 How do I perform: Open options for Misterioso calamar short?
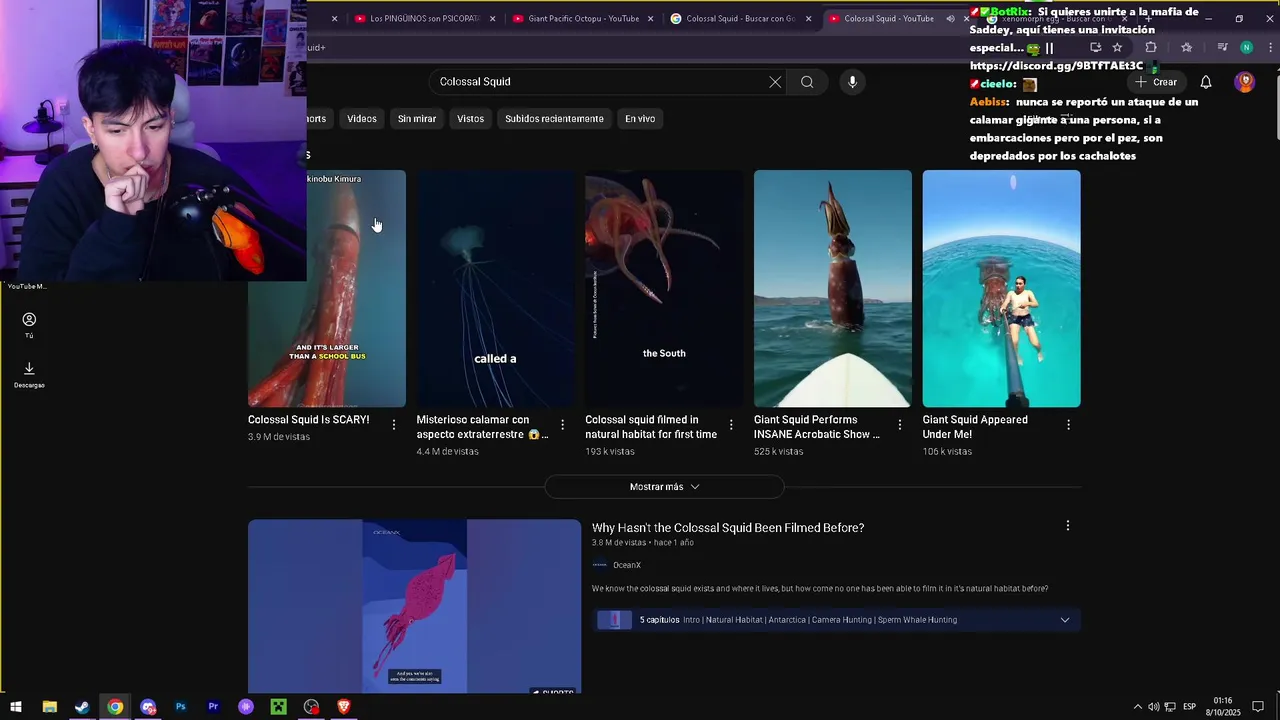click(x=562, y=425)
